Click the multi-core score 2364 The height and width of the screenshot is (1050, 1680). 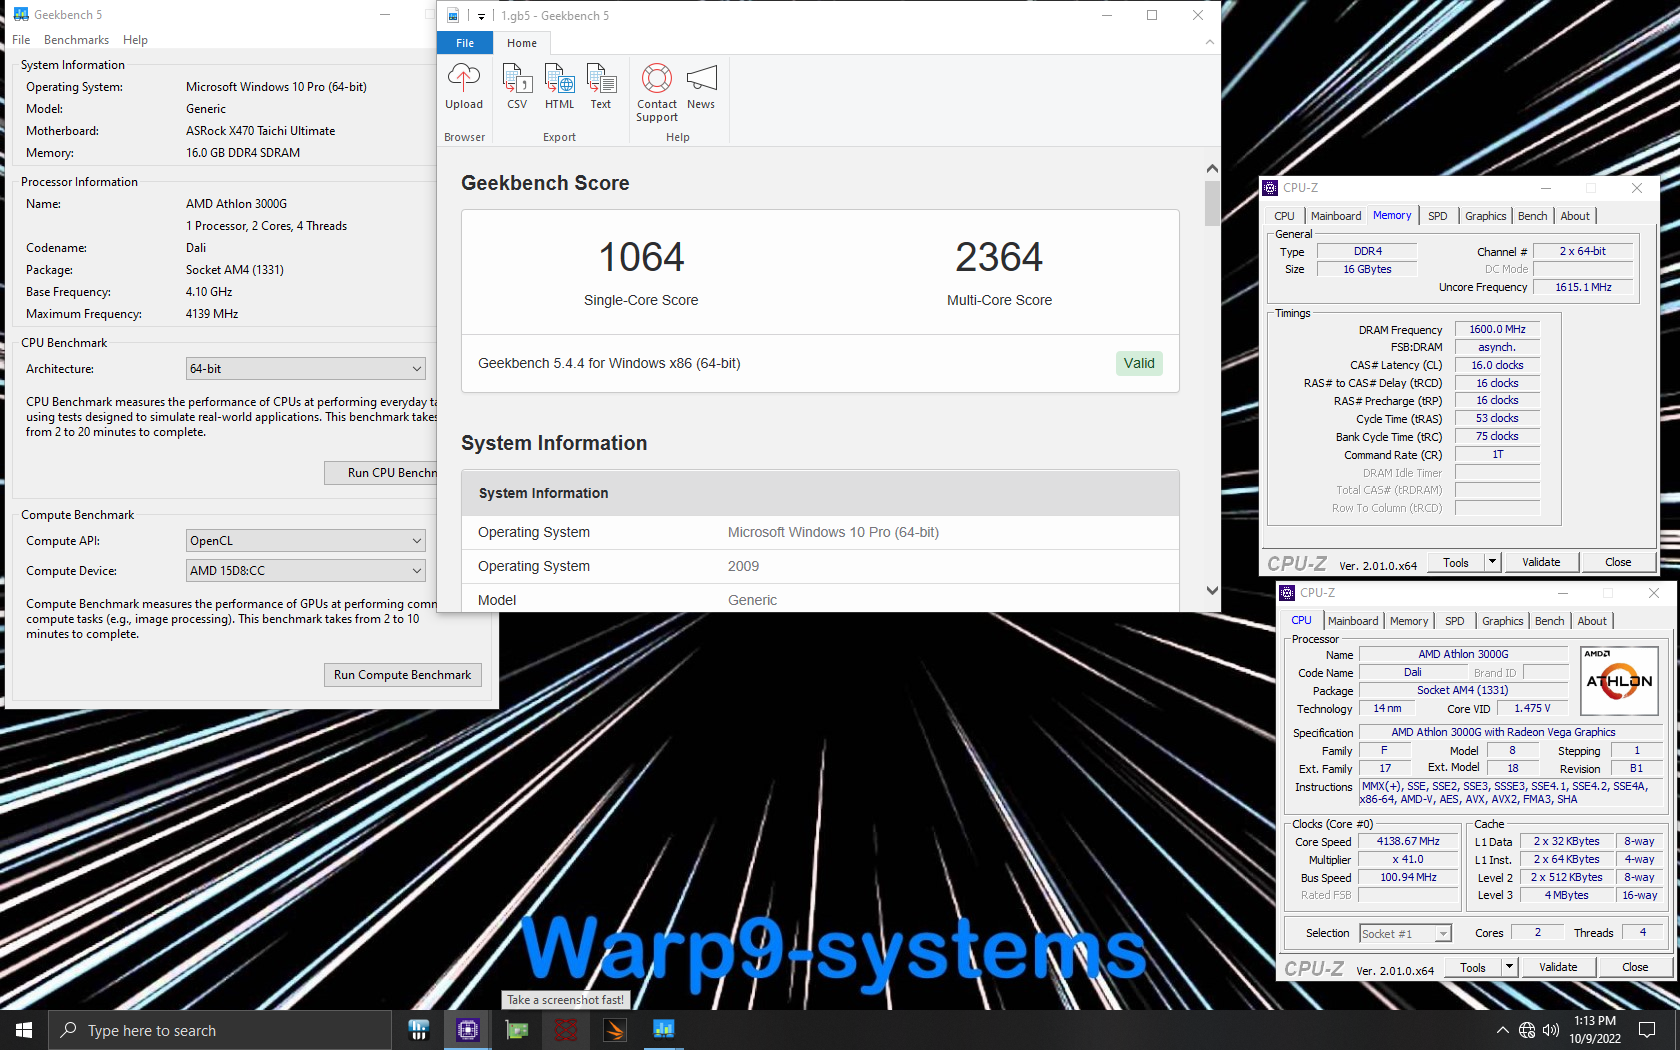[999, 258]
